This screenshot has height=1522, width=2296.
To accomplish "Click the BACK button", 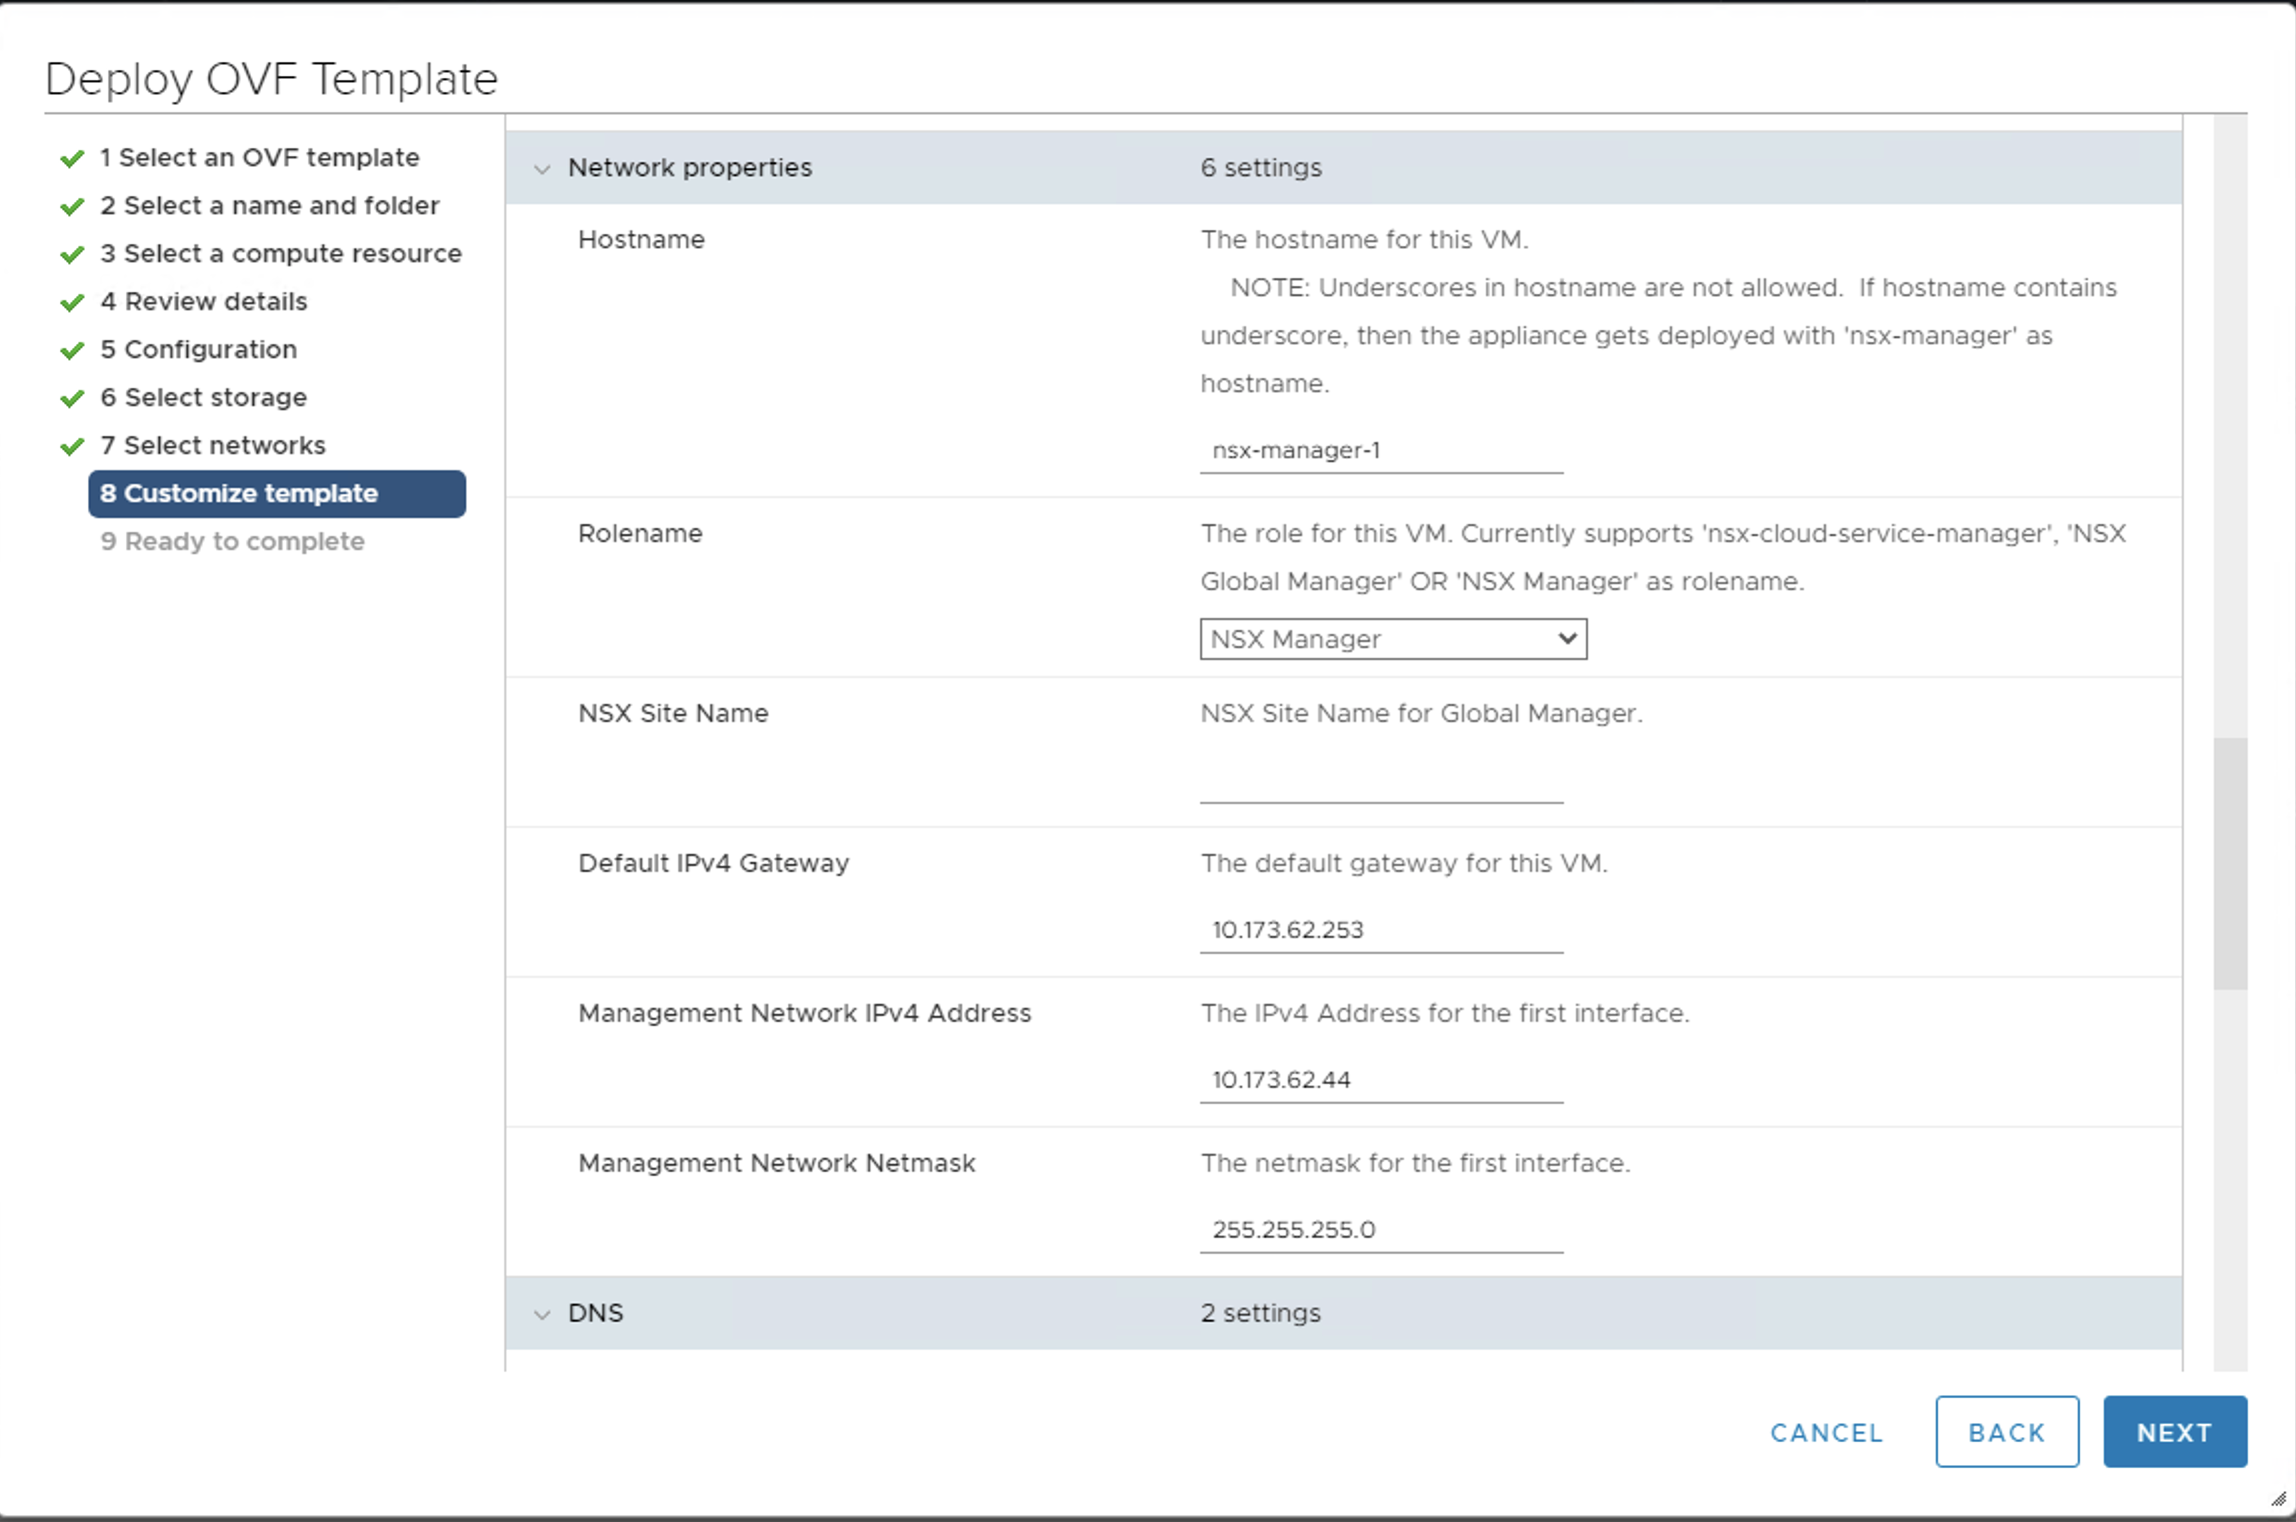I will coord(2007,1432).
